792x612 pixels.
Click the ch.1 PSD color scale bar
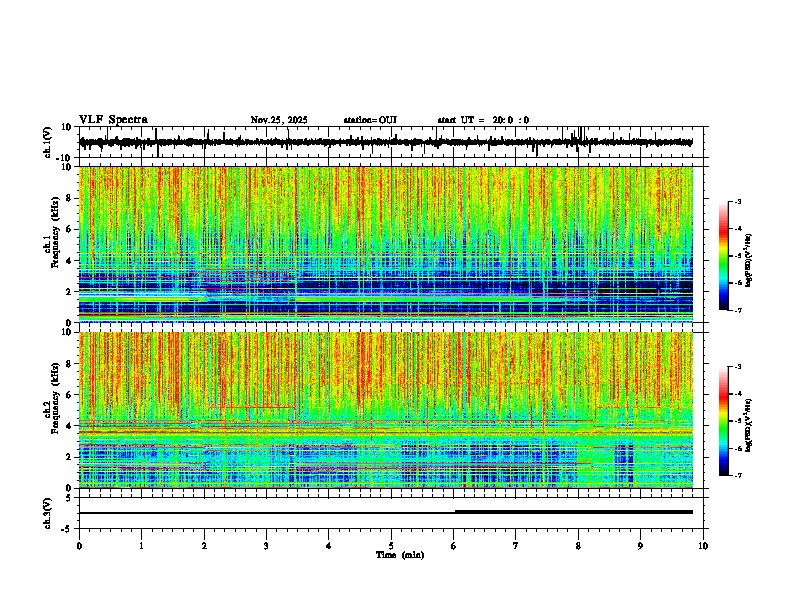724,256
